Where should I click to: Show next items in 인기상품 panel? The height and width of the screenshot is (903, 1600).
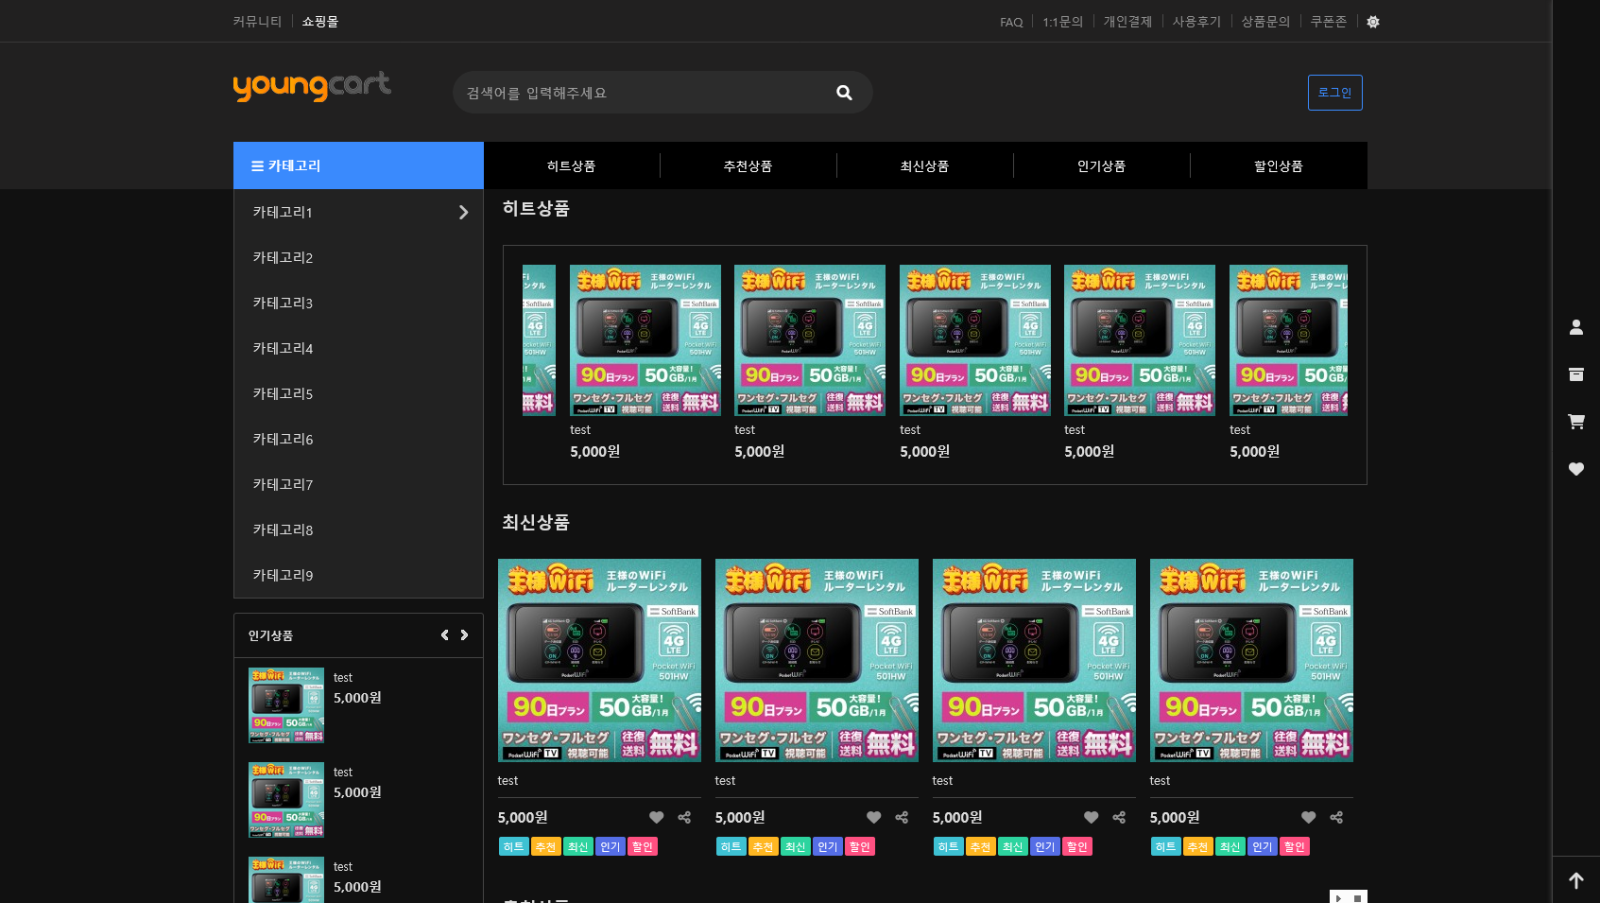point(464,635)
